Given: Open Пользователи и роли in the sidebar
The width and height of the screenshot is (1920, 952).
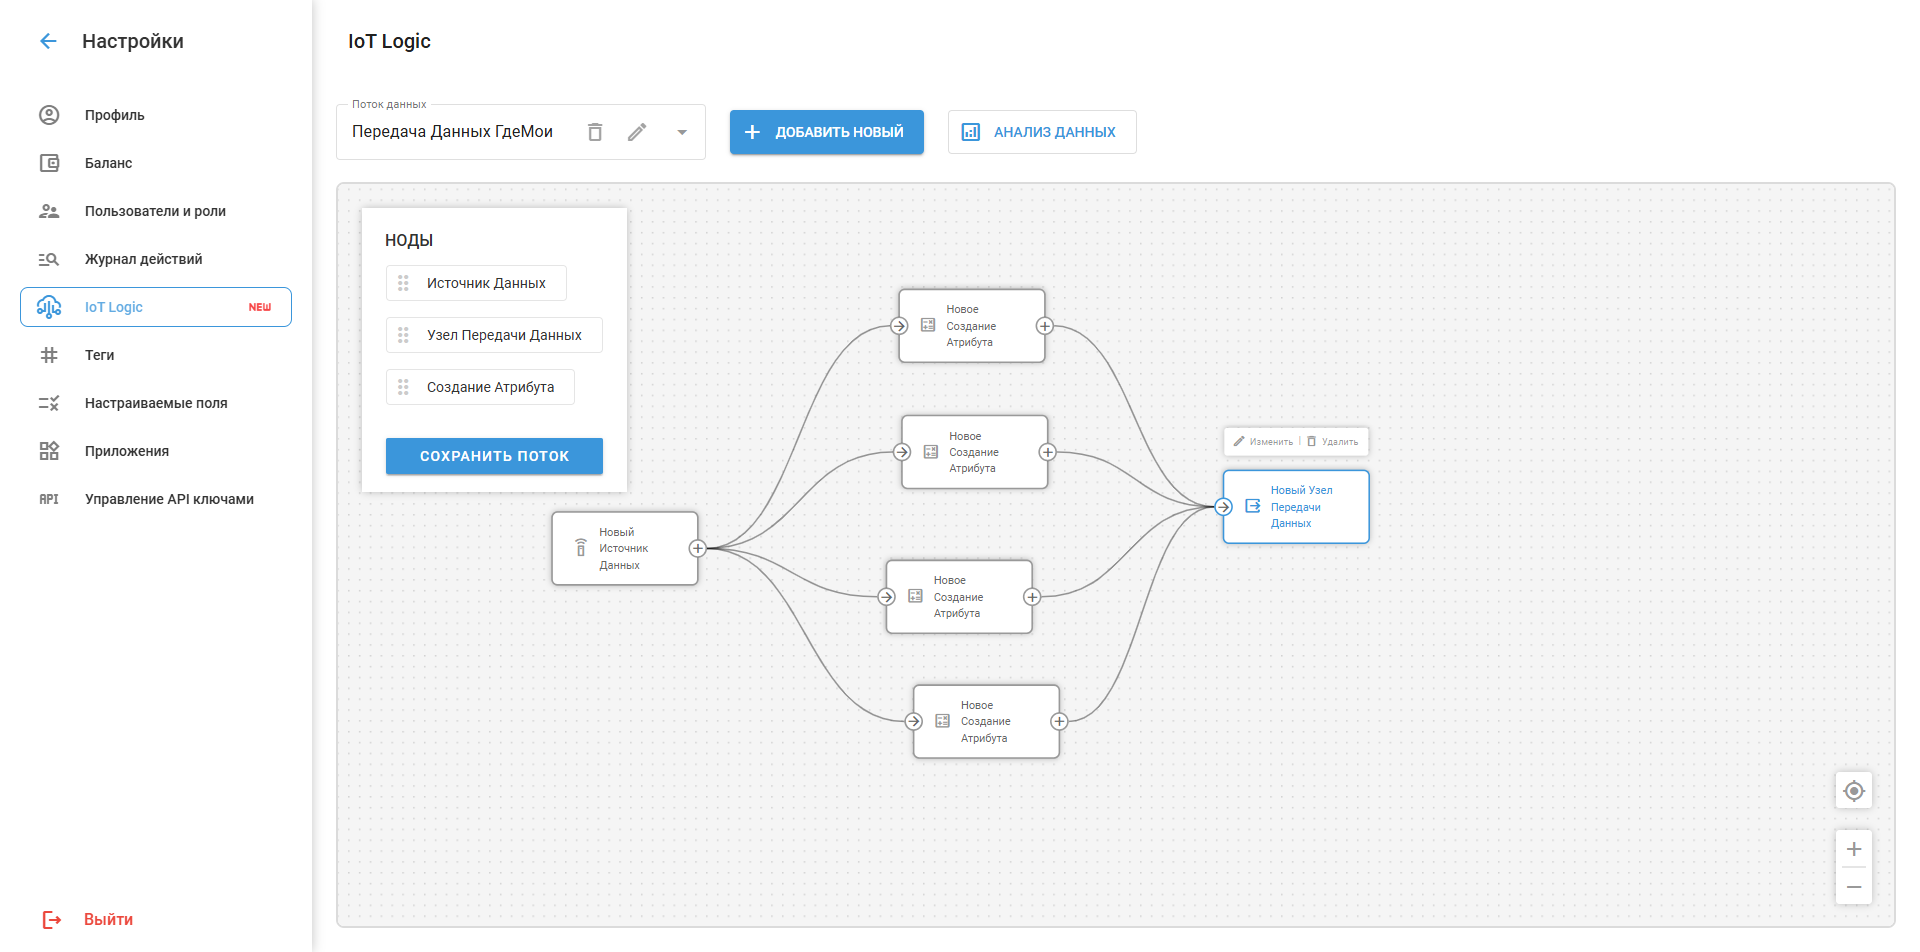Looking at the screenshot, I should coord(155,211).
